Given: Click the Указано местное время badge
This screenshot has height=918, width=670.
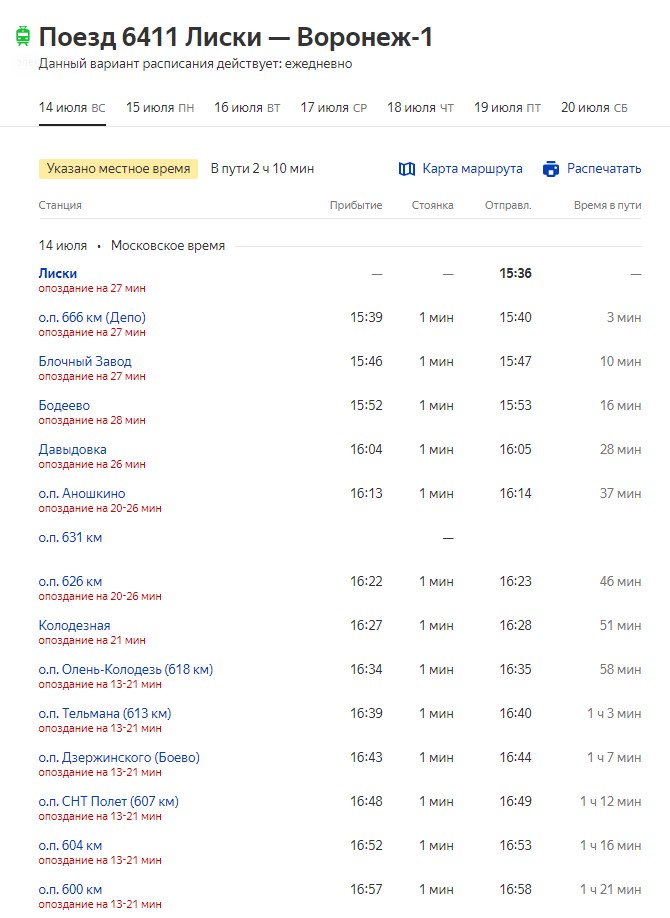Looking at the screenshot, I should click(x=118, y=169).
